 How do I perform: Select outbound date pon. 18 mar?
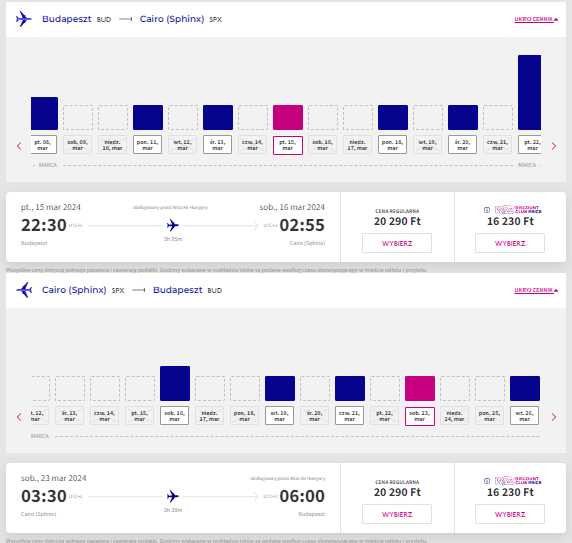pos(393,145)
